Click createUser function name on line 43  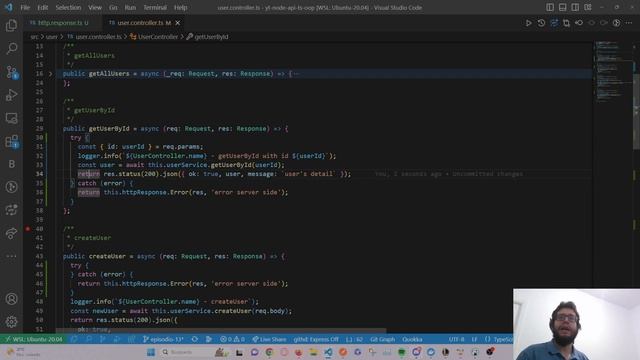coord(107,256)
